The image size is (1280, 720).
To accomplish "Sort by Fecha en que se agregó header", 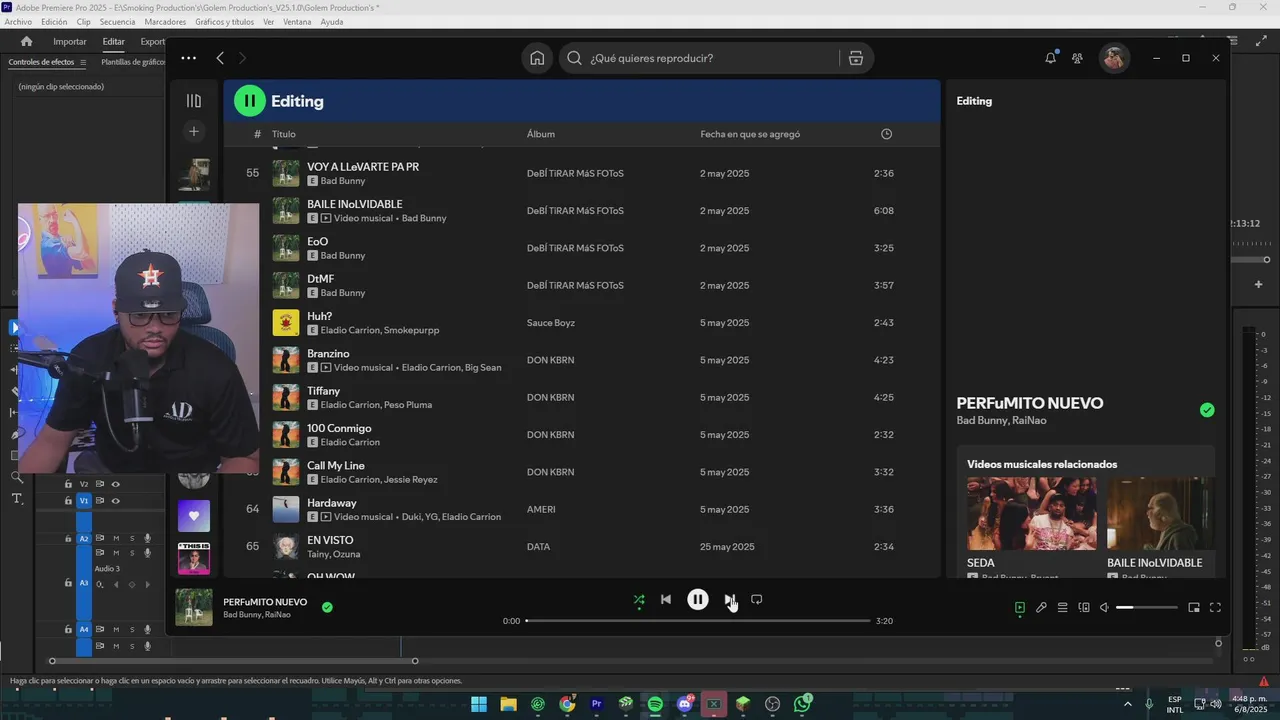I will pyautogui.click(x=750, y=134).
